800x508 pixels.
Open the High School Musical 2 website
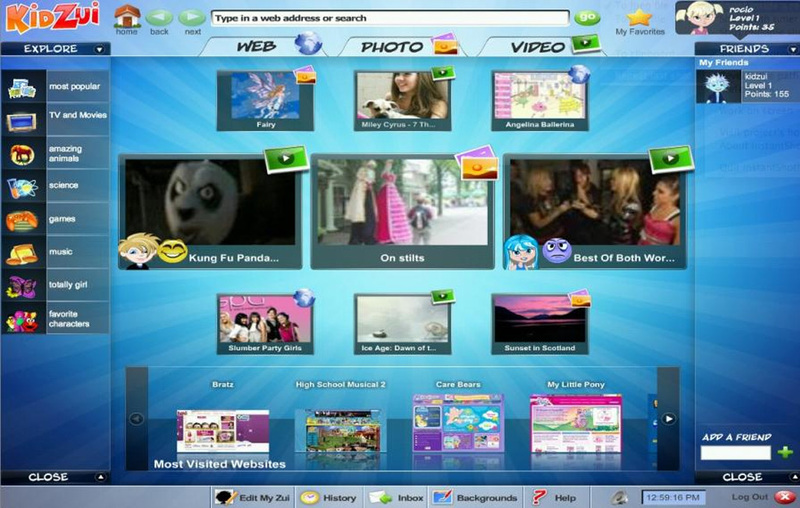click(340, 431)
